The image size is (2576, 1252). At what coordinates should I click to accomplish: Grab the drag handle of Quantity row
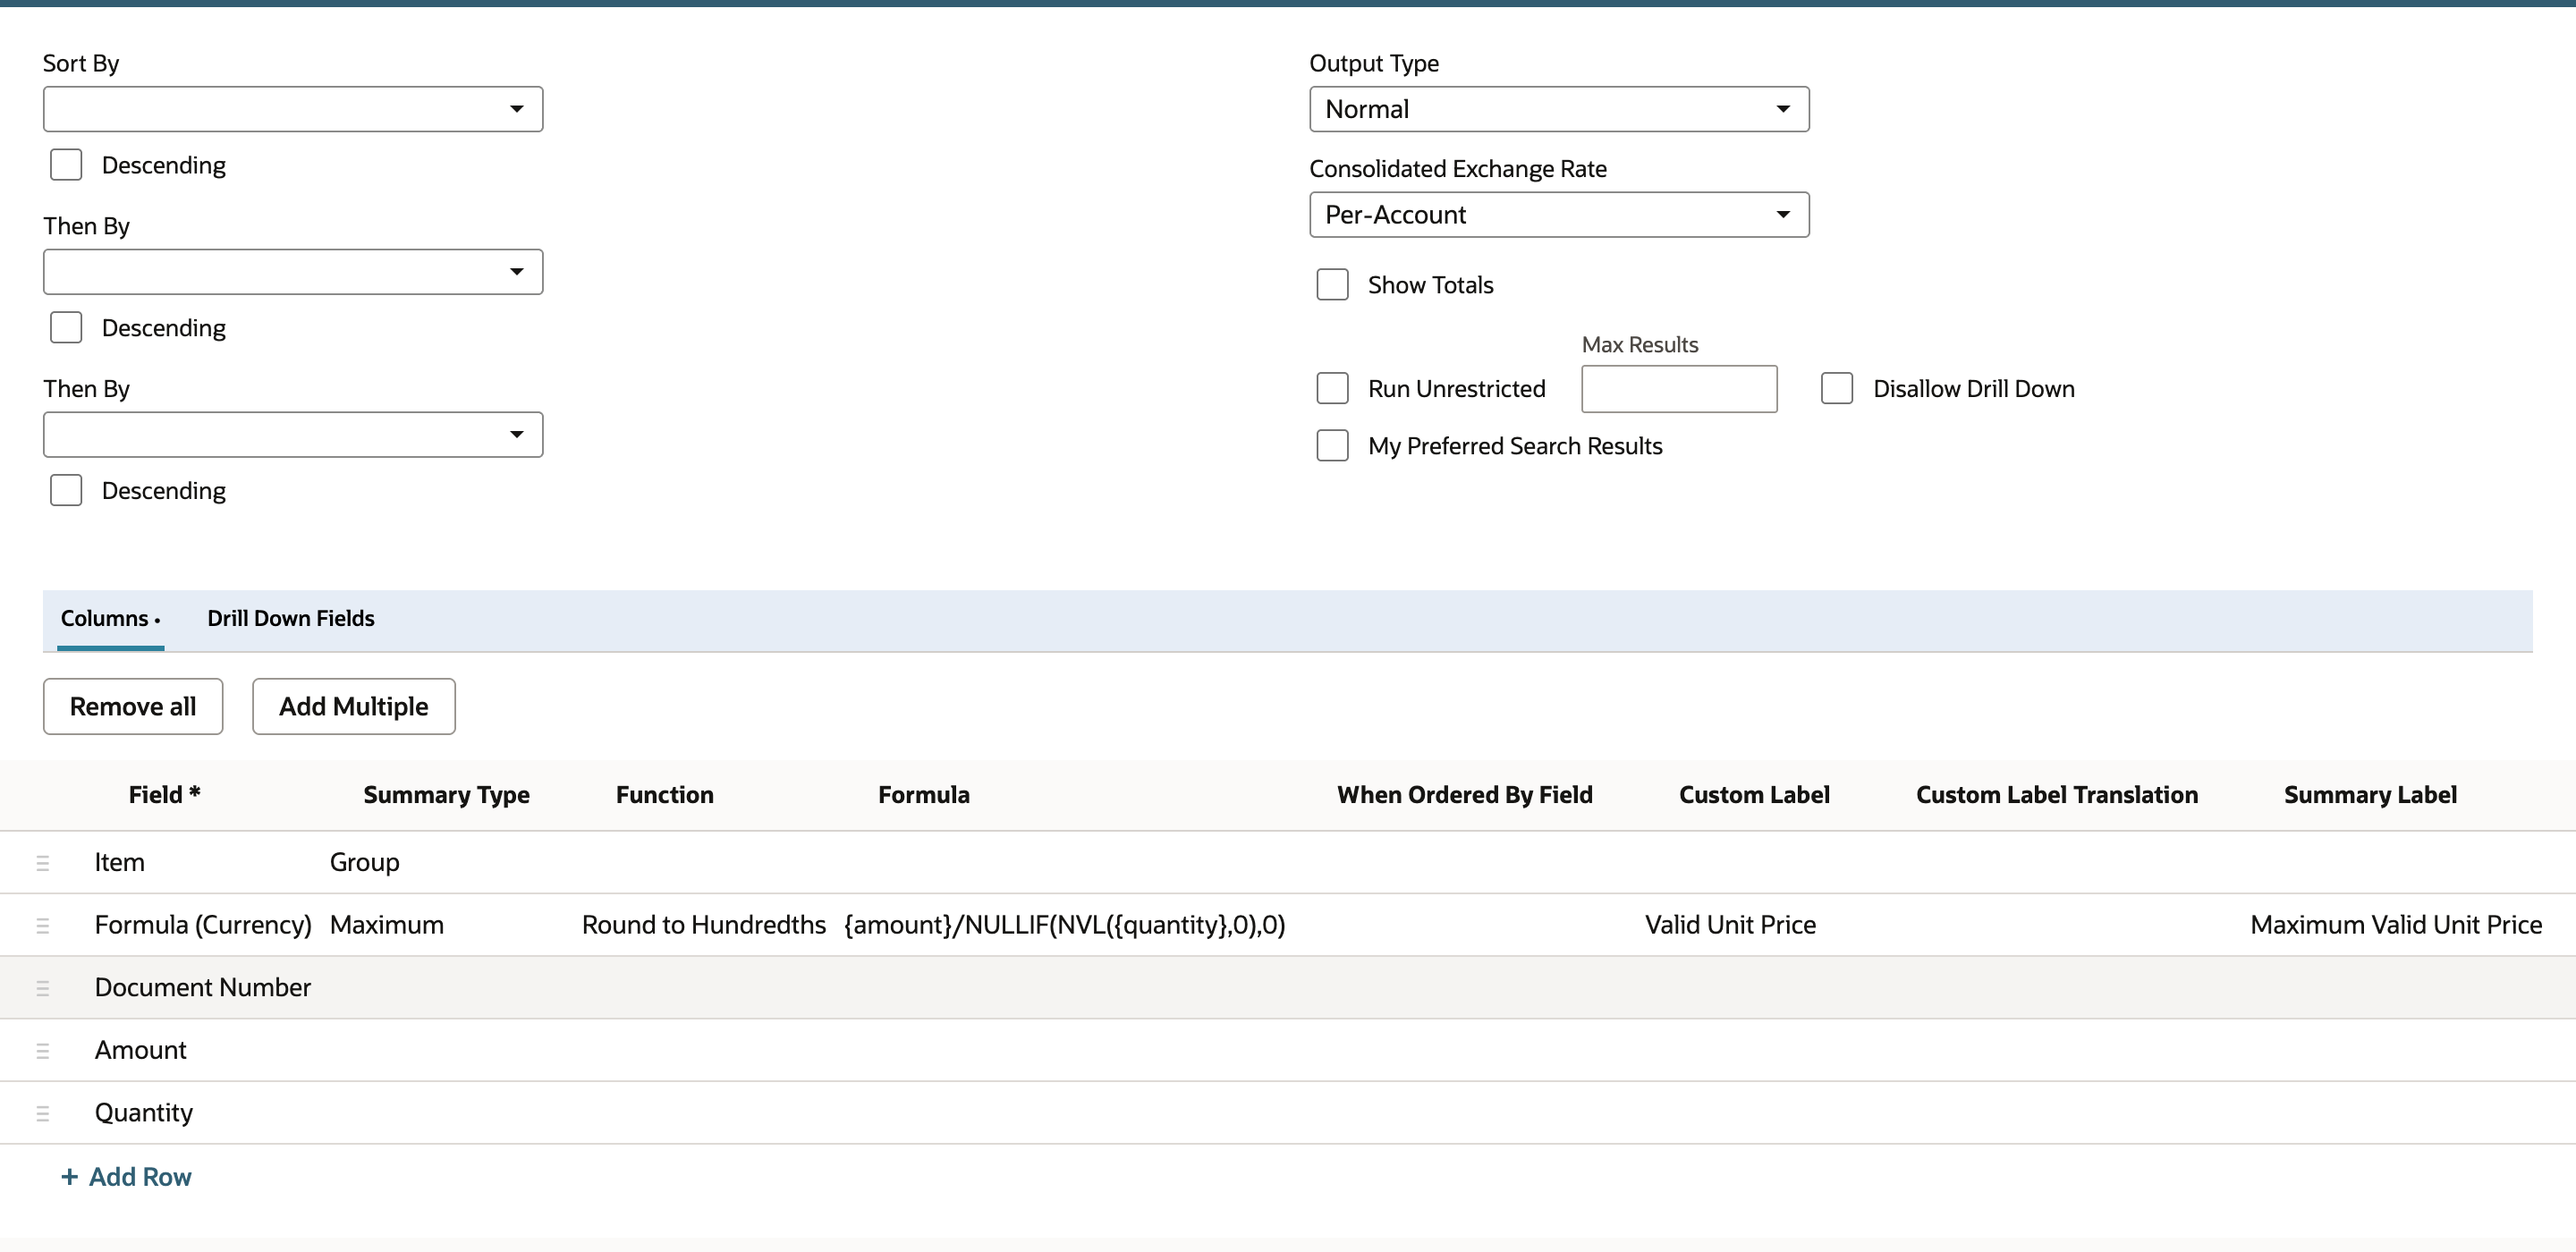(42, 1113)
